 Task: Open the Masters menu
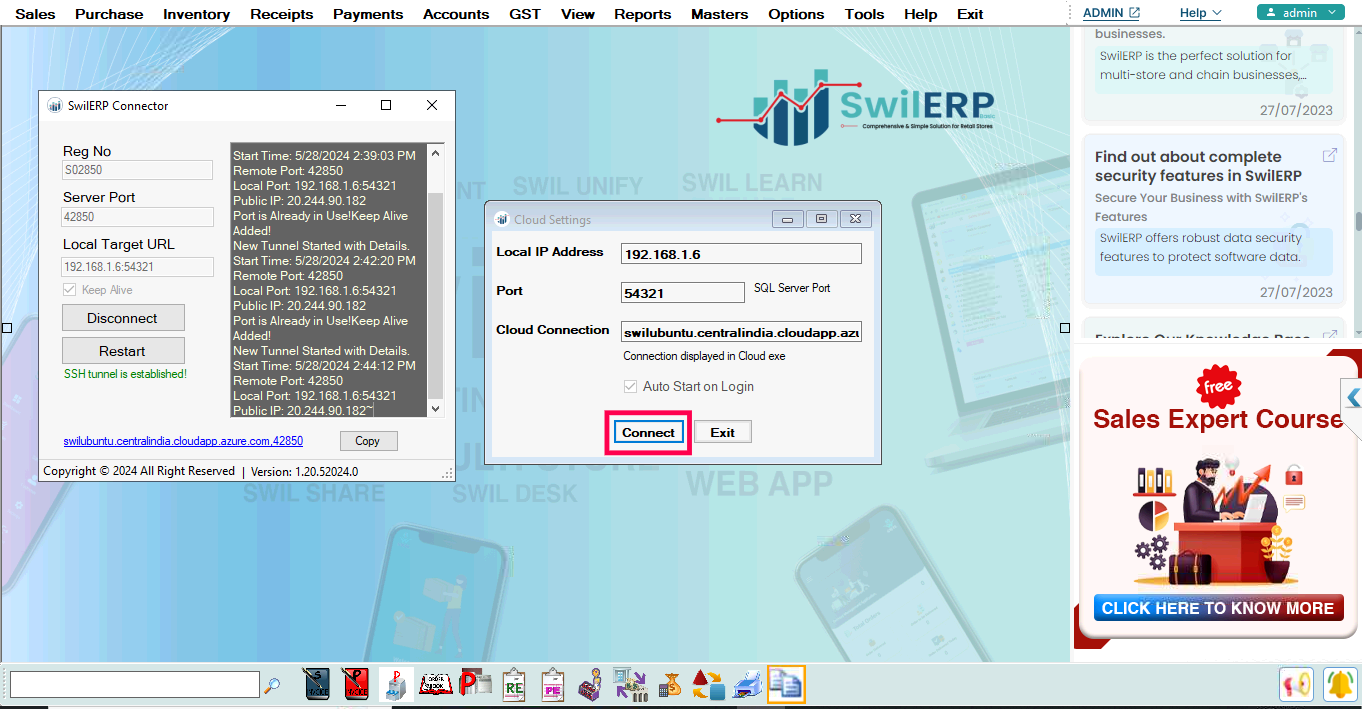(x=719, y=14)
